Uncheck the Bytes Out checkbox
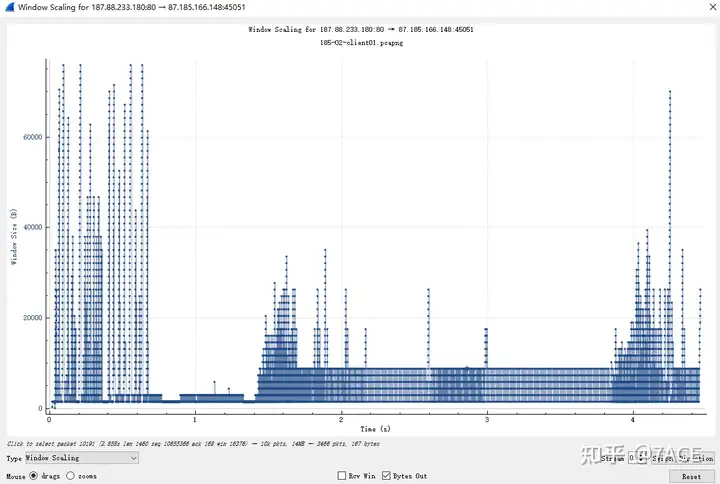 click(386, 476)
